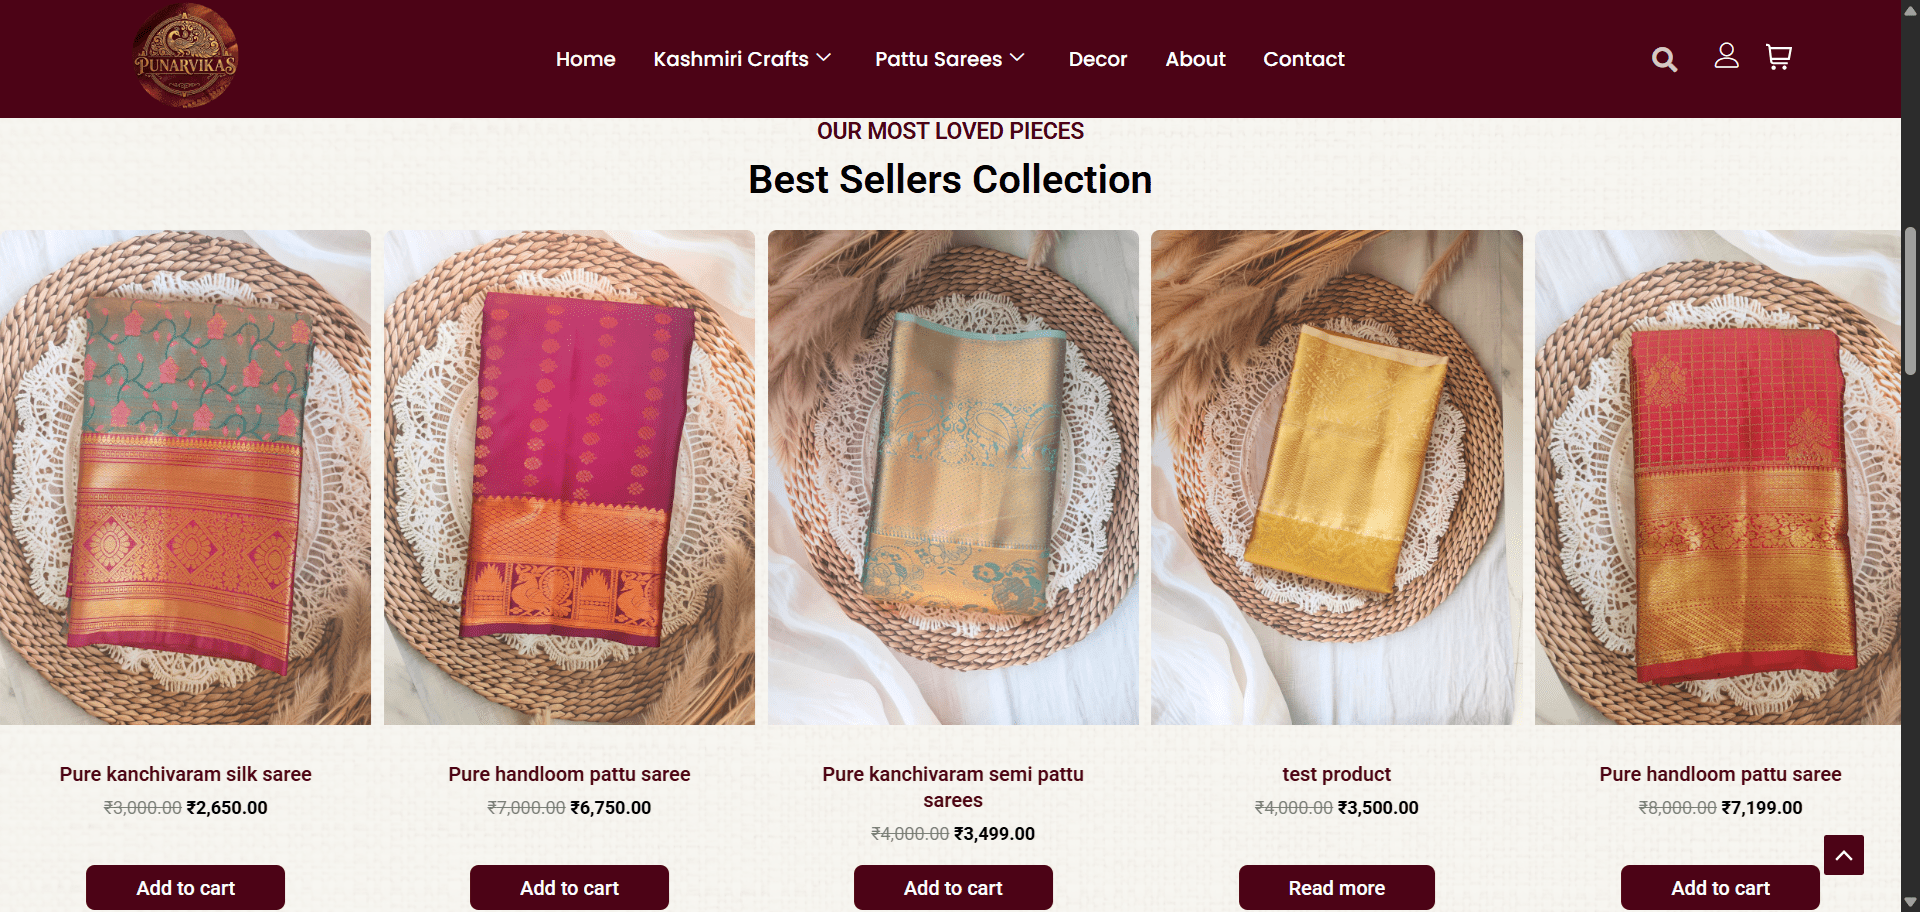This screenshot has width=1920, height=912.
Task: Click the page vertical scrollbar thumb
Action: coord(1910,300)
